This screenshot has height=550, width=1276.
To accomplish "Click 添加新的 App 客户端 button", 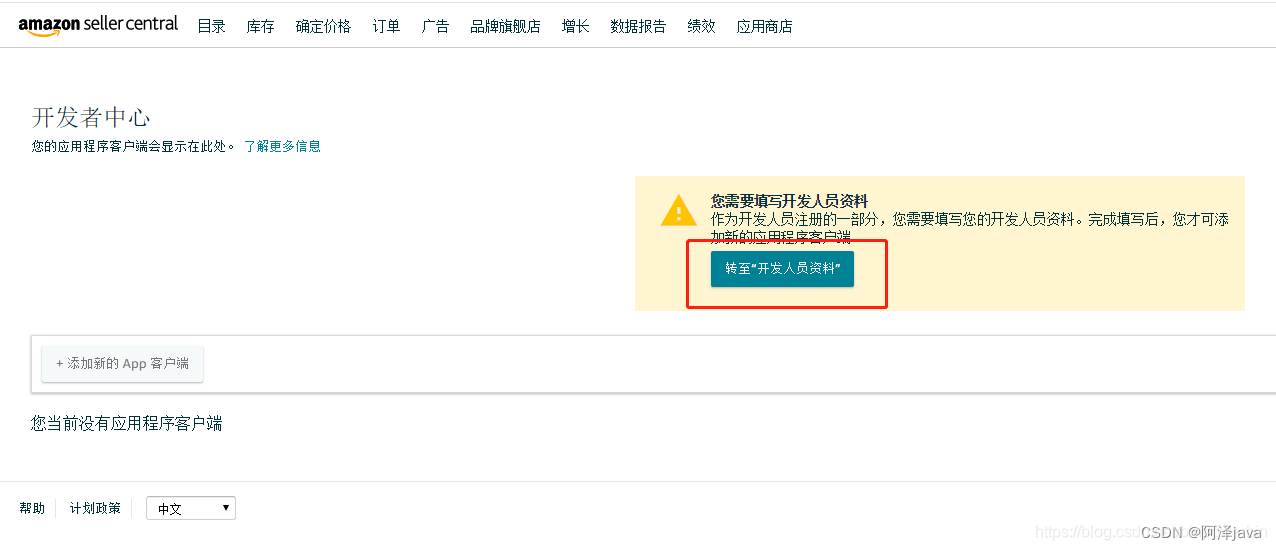I will (x=122, y=364).
